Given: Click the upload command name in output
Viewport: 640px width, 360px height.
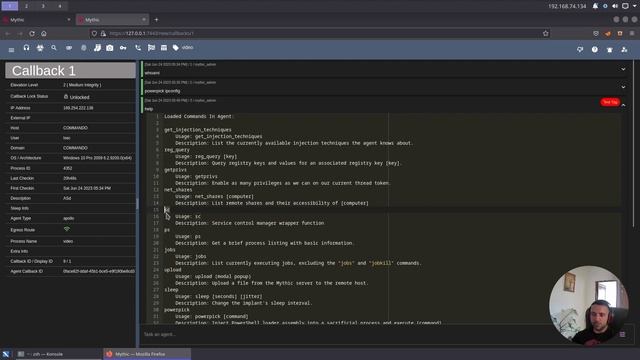Looking at the screenshot, I should click(x=173, y=270).
